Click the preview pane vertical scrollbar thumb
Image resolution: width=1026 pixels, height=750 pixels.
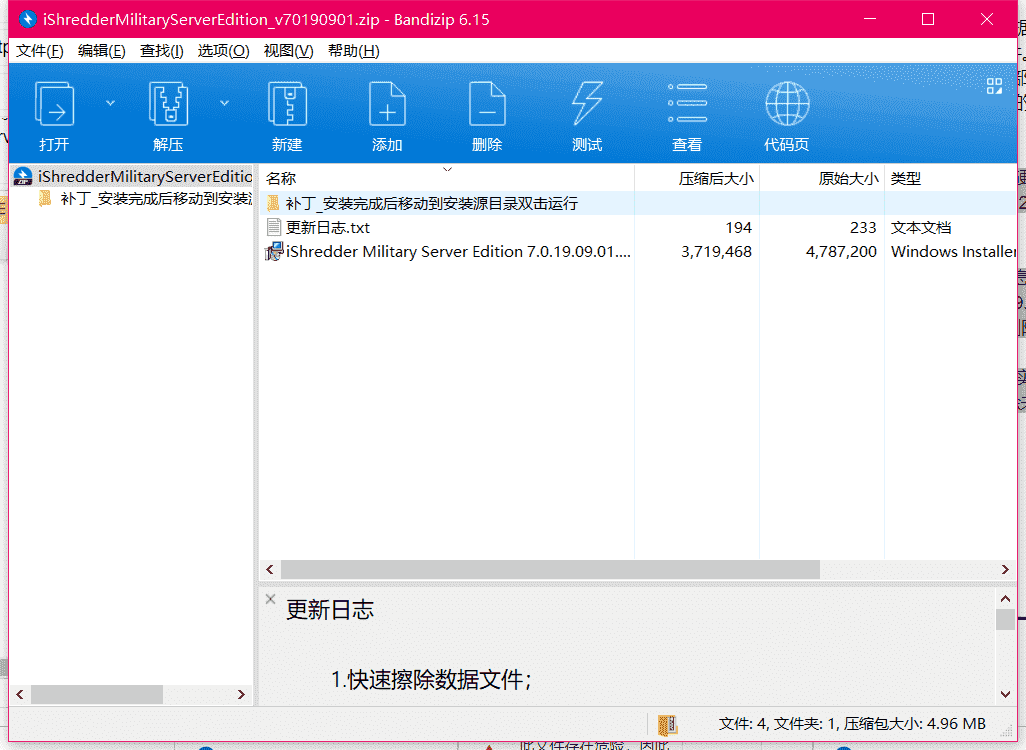coord(1006,619)
